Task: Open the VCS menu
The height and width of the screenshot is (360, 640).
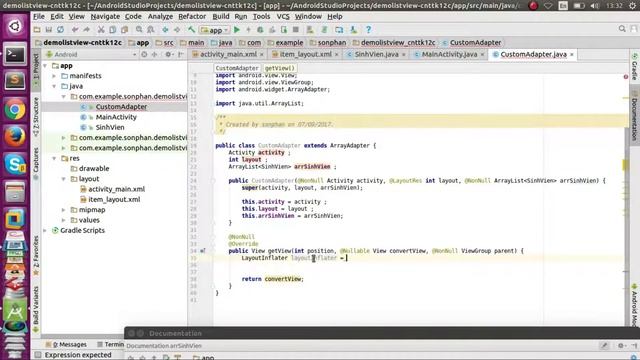Action: coord(283,17)
